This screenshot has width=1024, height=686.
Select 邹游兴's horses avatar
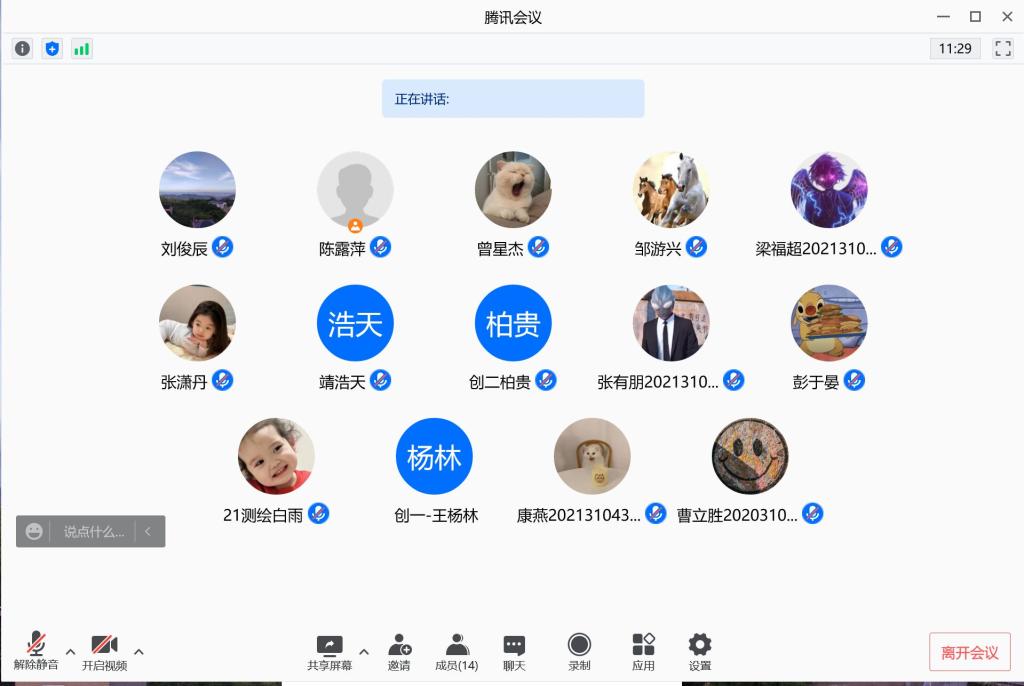tap(671, 189)
